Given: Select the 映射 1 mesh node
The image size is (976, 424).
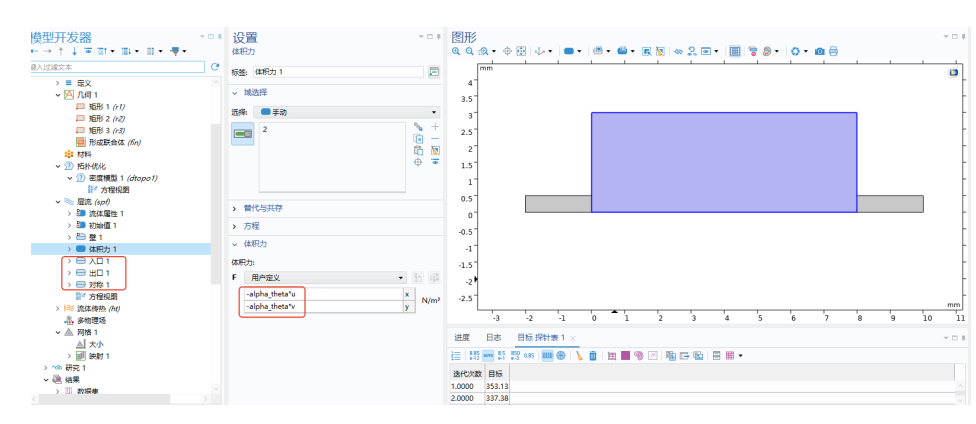Looking at the screenshot, I should tap(100, 356).
